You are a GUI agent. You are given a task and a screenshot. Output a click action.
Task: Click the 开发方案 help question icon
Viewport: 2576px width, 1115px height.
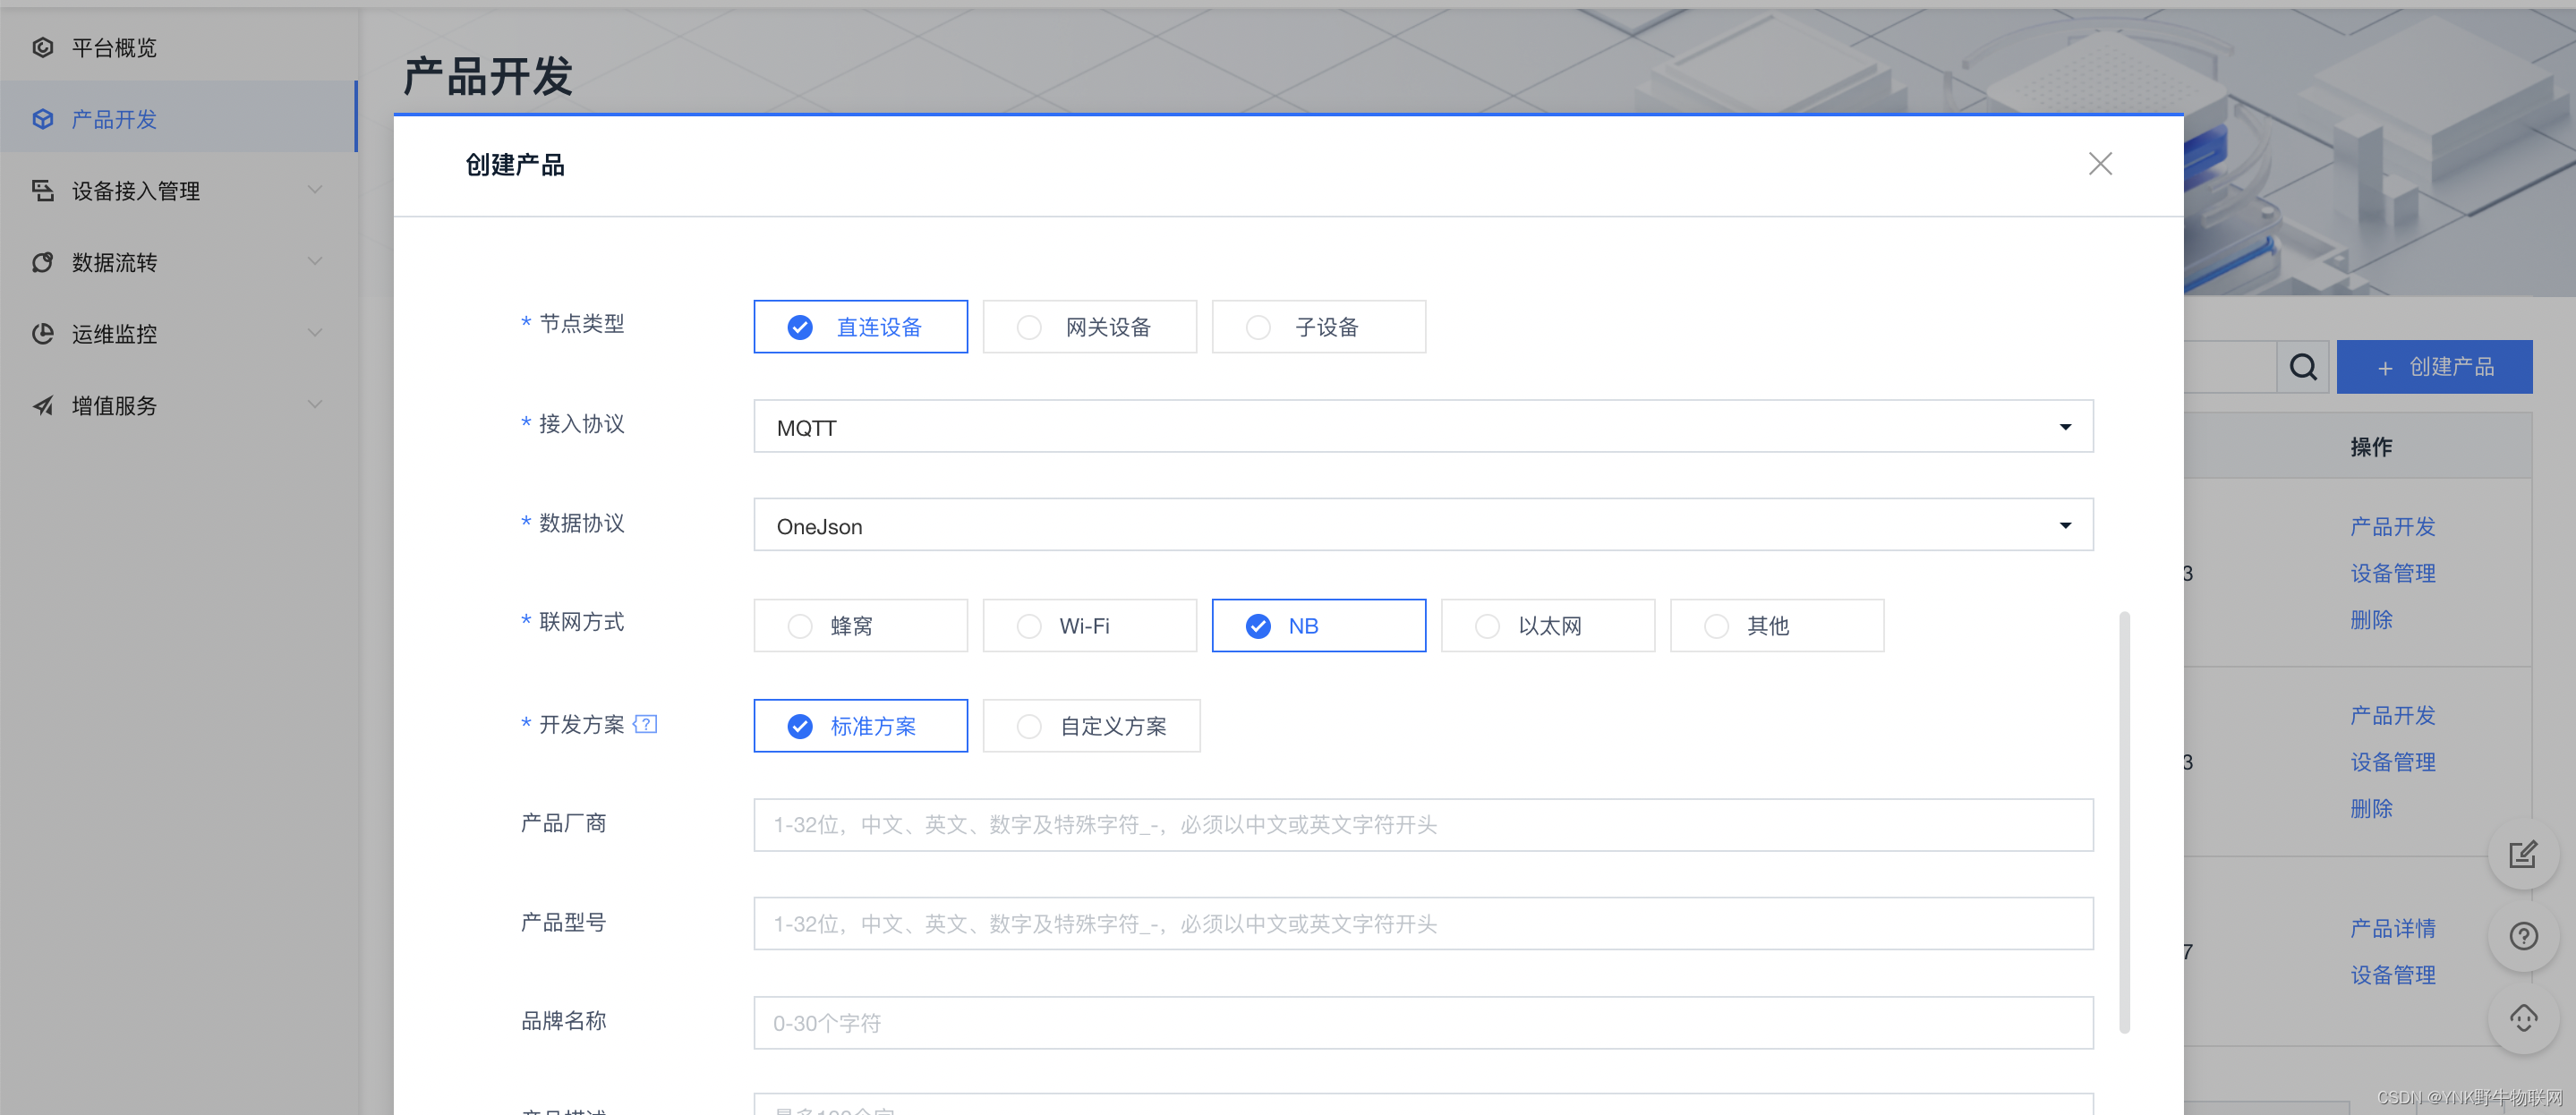(646, 724)
